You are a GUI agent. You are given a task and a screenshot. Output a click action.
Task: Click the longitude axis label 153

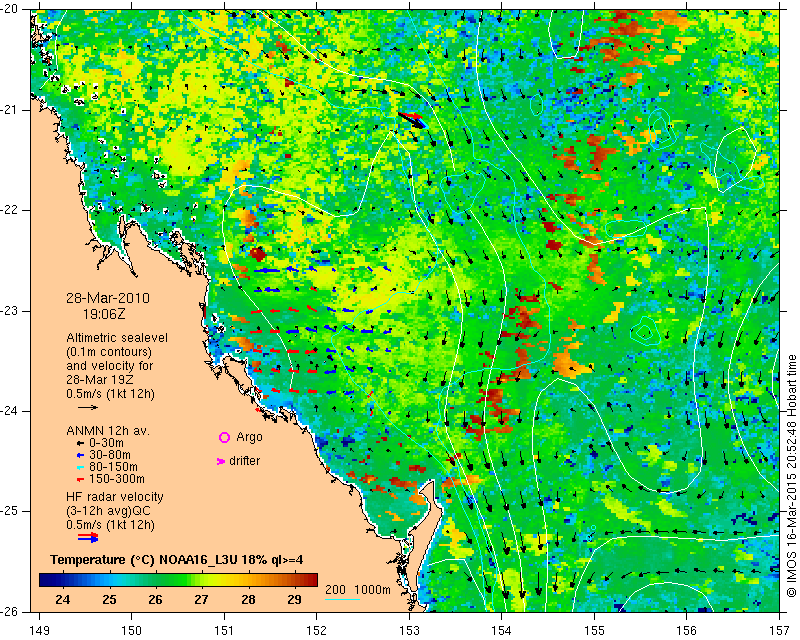click(x=410, y=631)
